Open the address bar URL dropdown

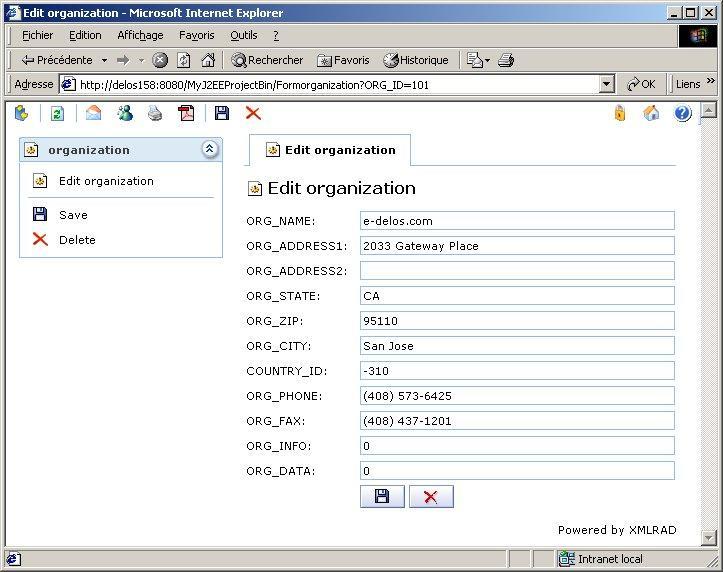pos(607,85)
